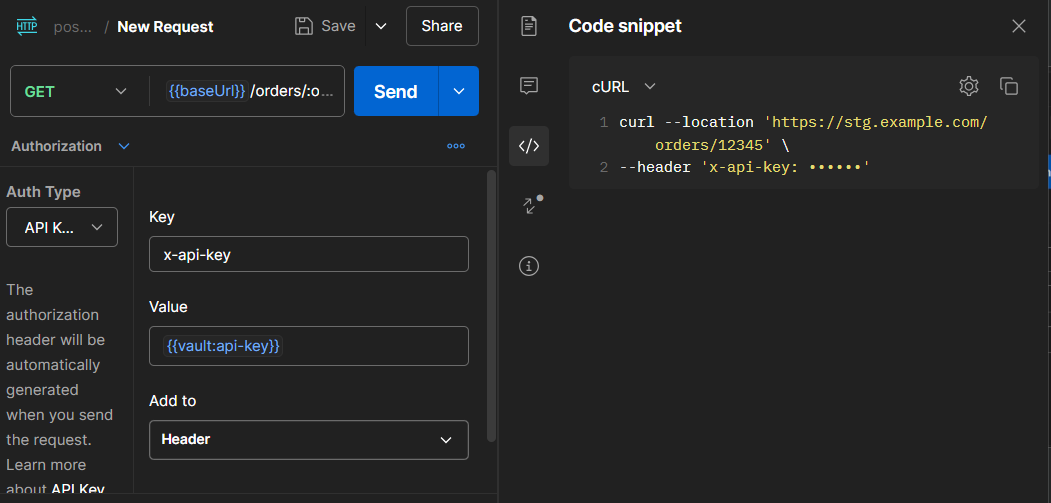The image size is (1051, 503).
Task: Click the Save icon button
Action: click(x=325, y=26)
